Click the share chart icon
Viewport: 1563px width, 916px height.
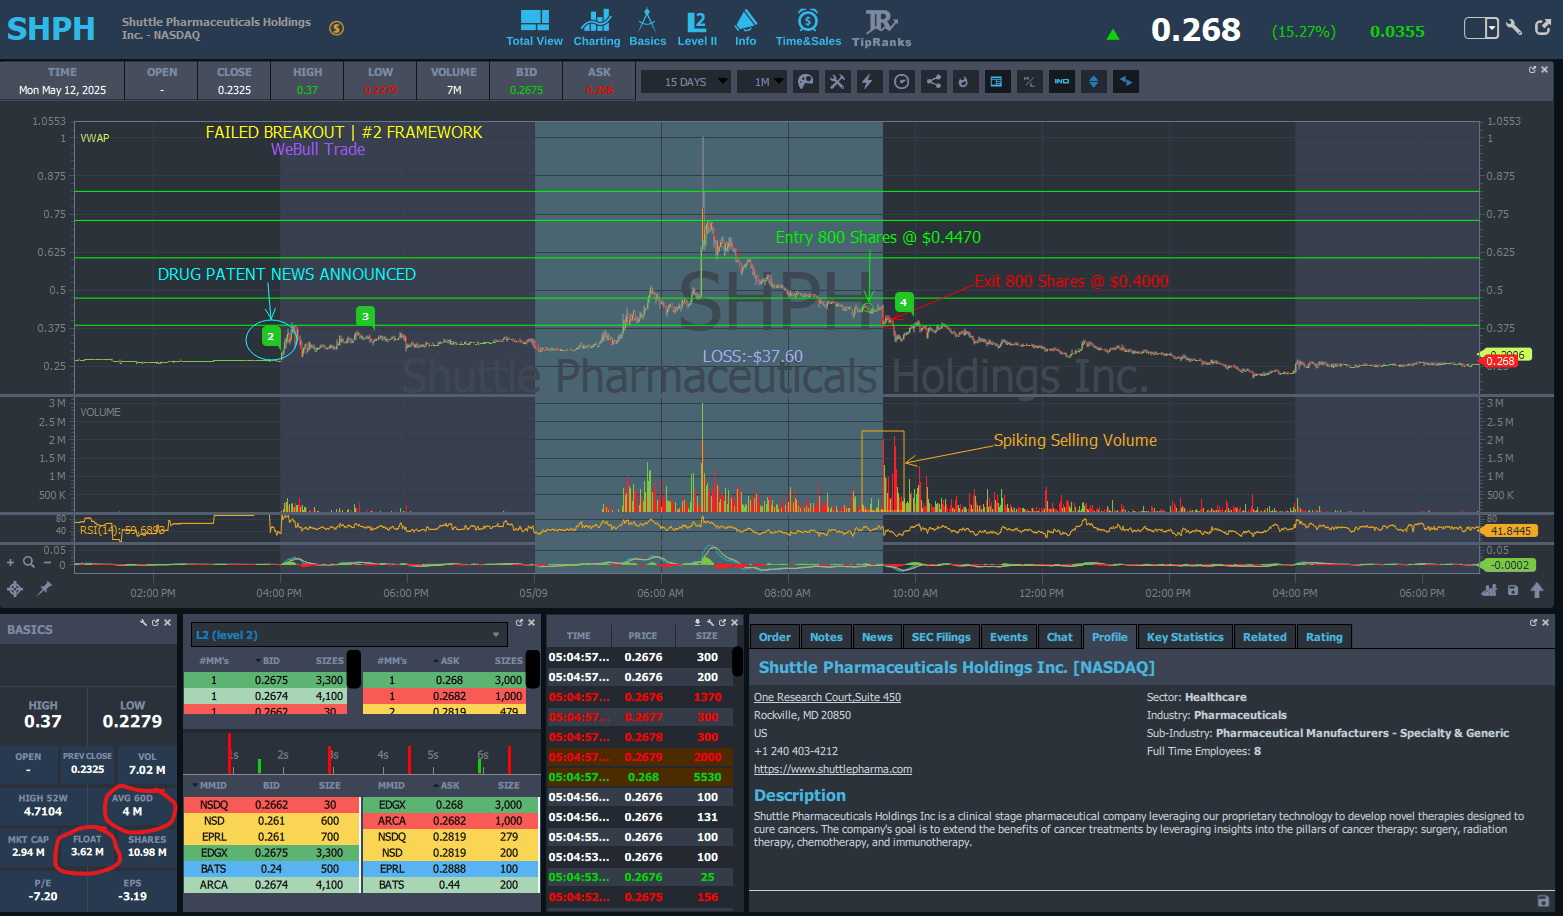tap(933, 82)
